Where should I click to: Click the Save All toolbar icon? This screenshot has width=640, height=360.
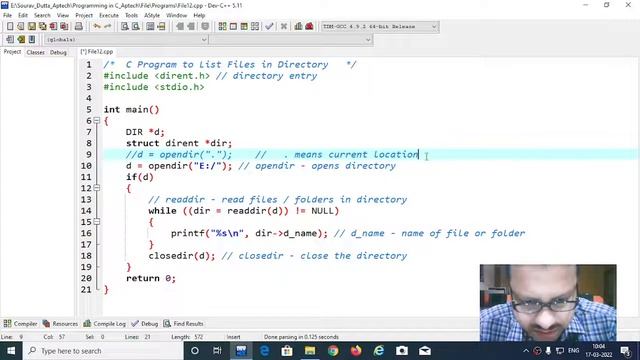[42, 27]
